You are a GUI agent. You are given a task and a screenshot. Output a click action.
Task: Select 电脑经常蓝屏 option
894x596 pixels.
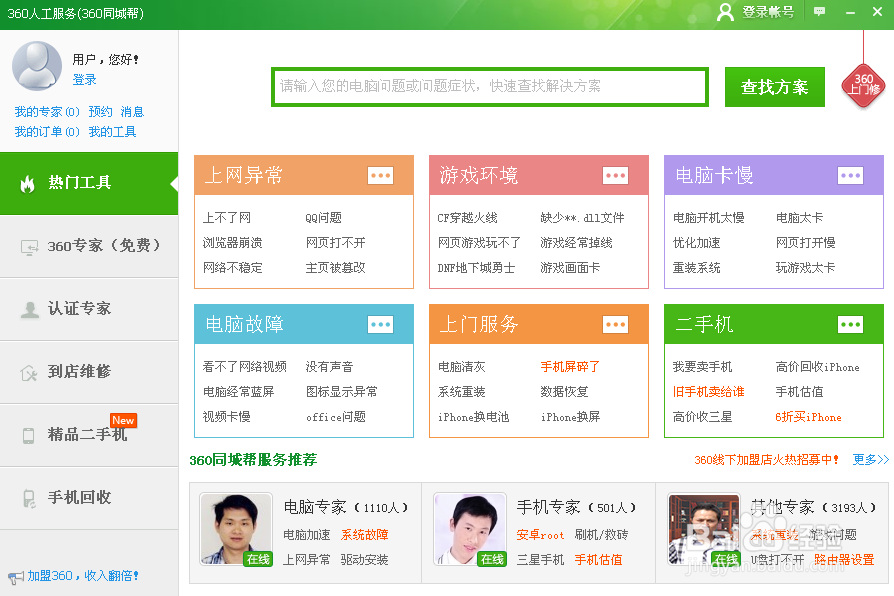239,392
